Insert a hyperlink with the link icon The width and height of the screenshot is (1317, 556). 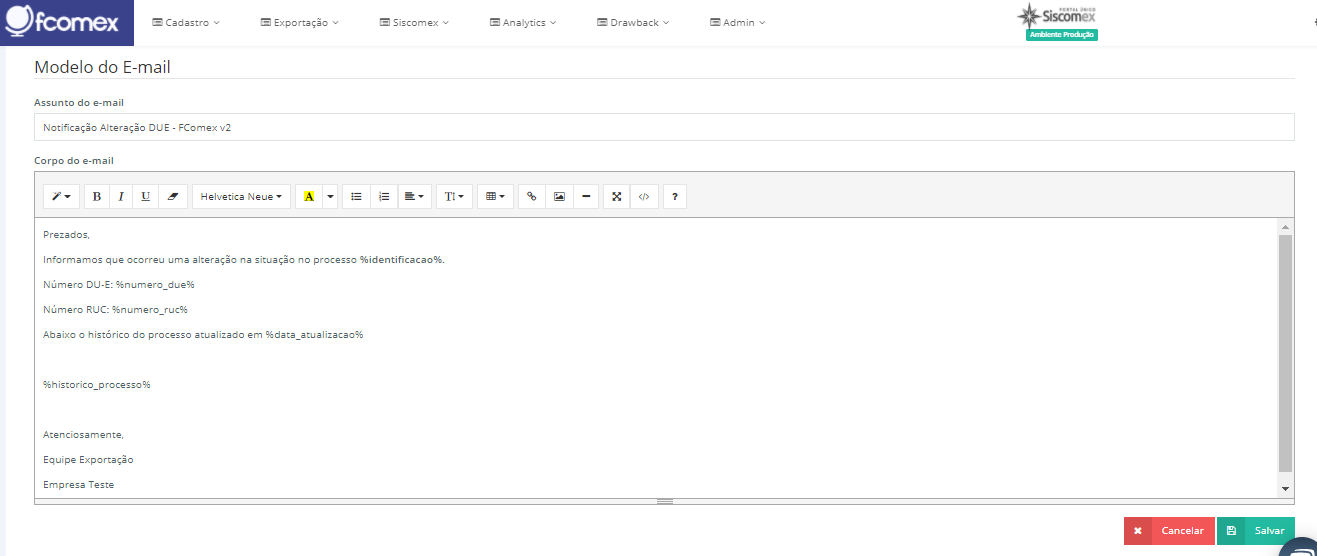coord(532,196)
